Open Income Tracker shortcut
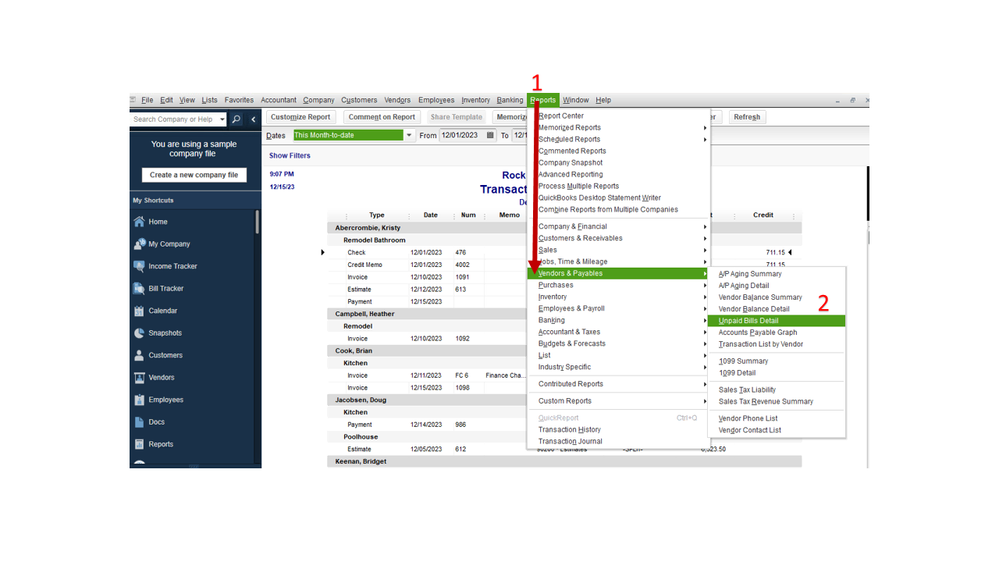 tap(172, 266)
